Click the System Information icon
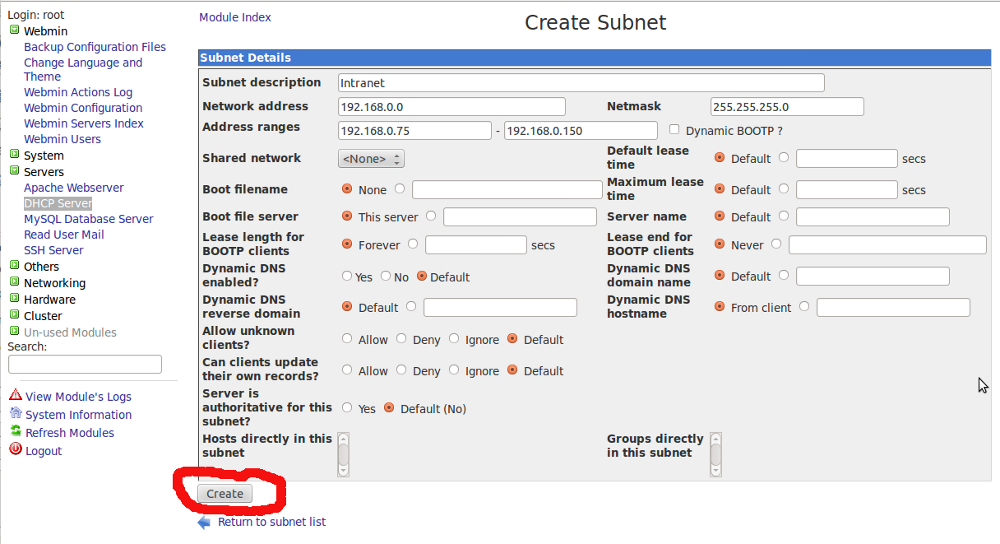 click(x=15, y=414)
